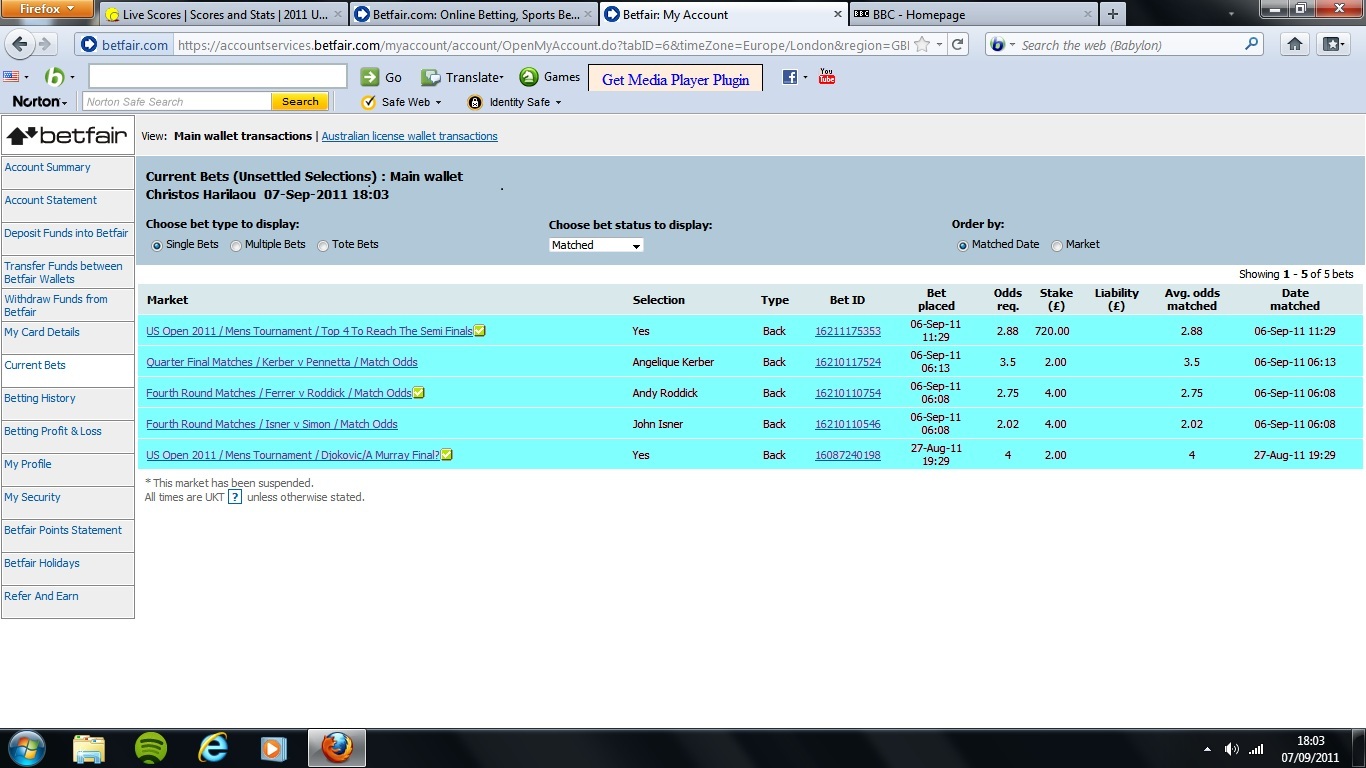The image size is (1366, 768).
Task: Click the volume speaker tray icon
Action: [1232, 749]
